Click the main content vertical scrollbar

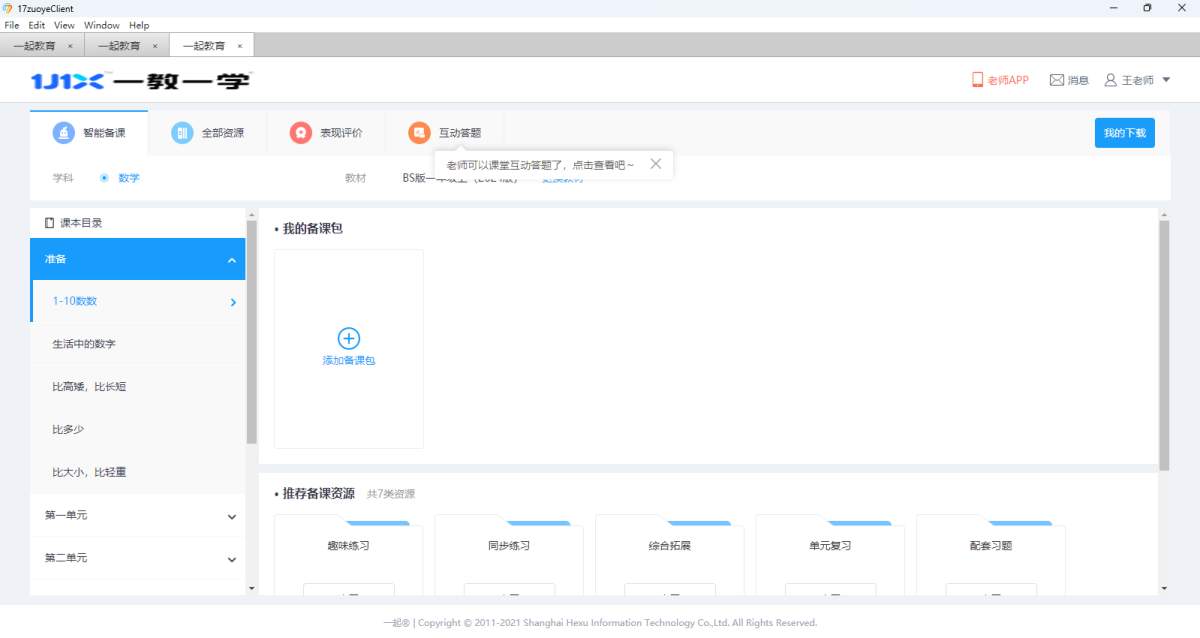coord(1164,345)
